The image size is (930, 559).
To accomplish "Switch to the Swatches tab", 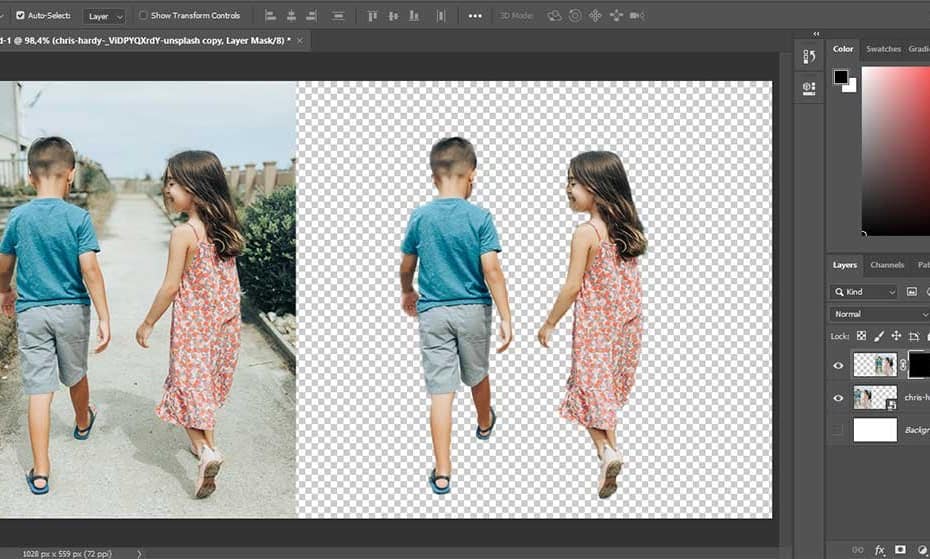I will click(883, 49).
